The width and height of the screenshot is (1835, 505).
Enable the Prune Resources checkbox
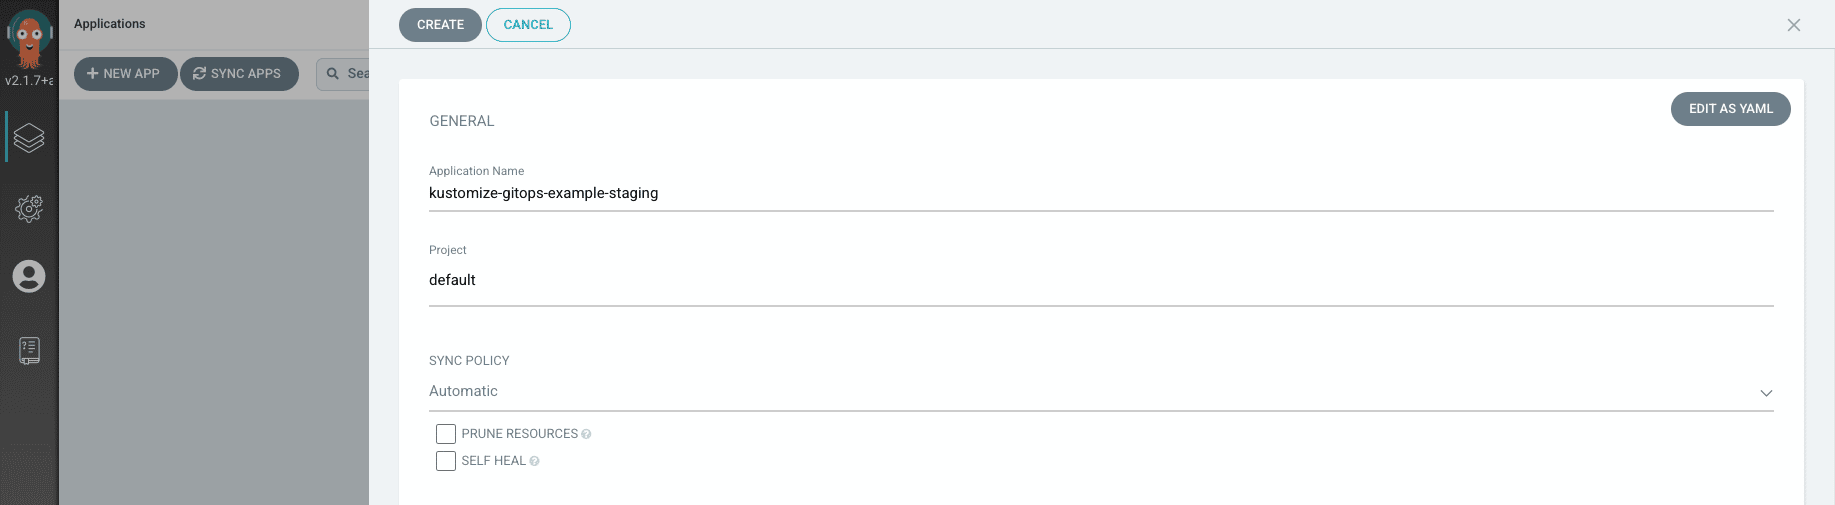(446, 434)
